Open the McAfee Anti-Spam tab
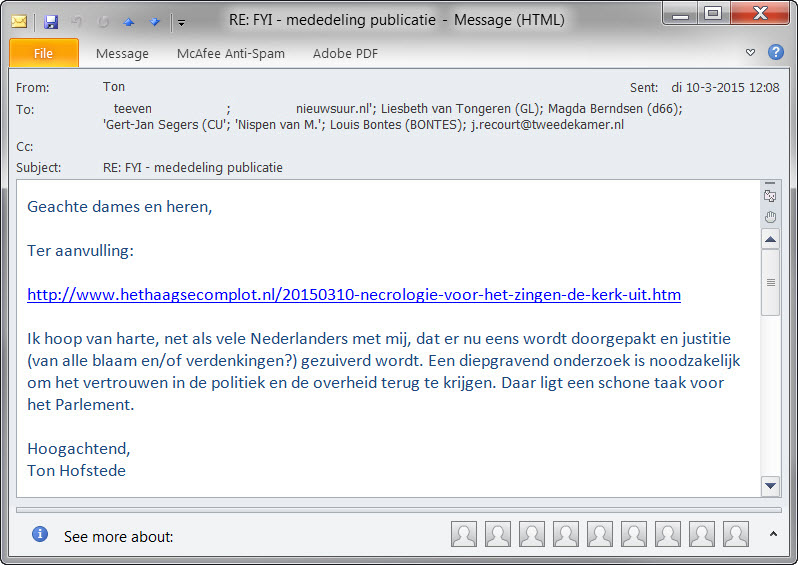 pyautogui.click(x=231, y=53)
